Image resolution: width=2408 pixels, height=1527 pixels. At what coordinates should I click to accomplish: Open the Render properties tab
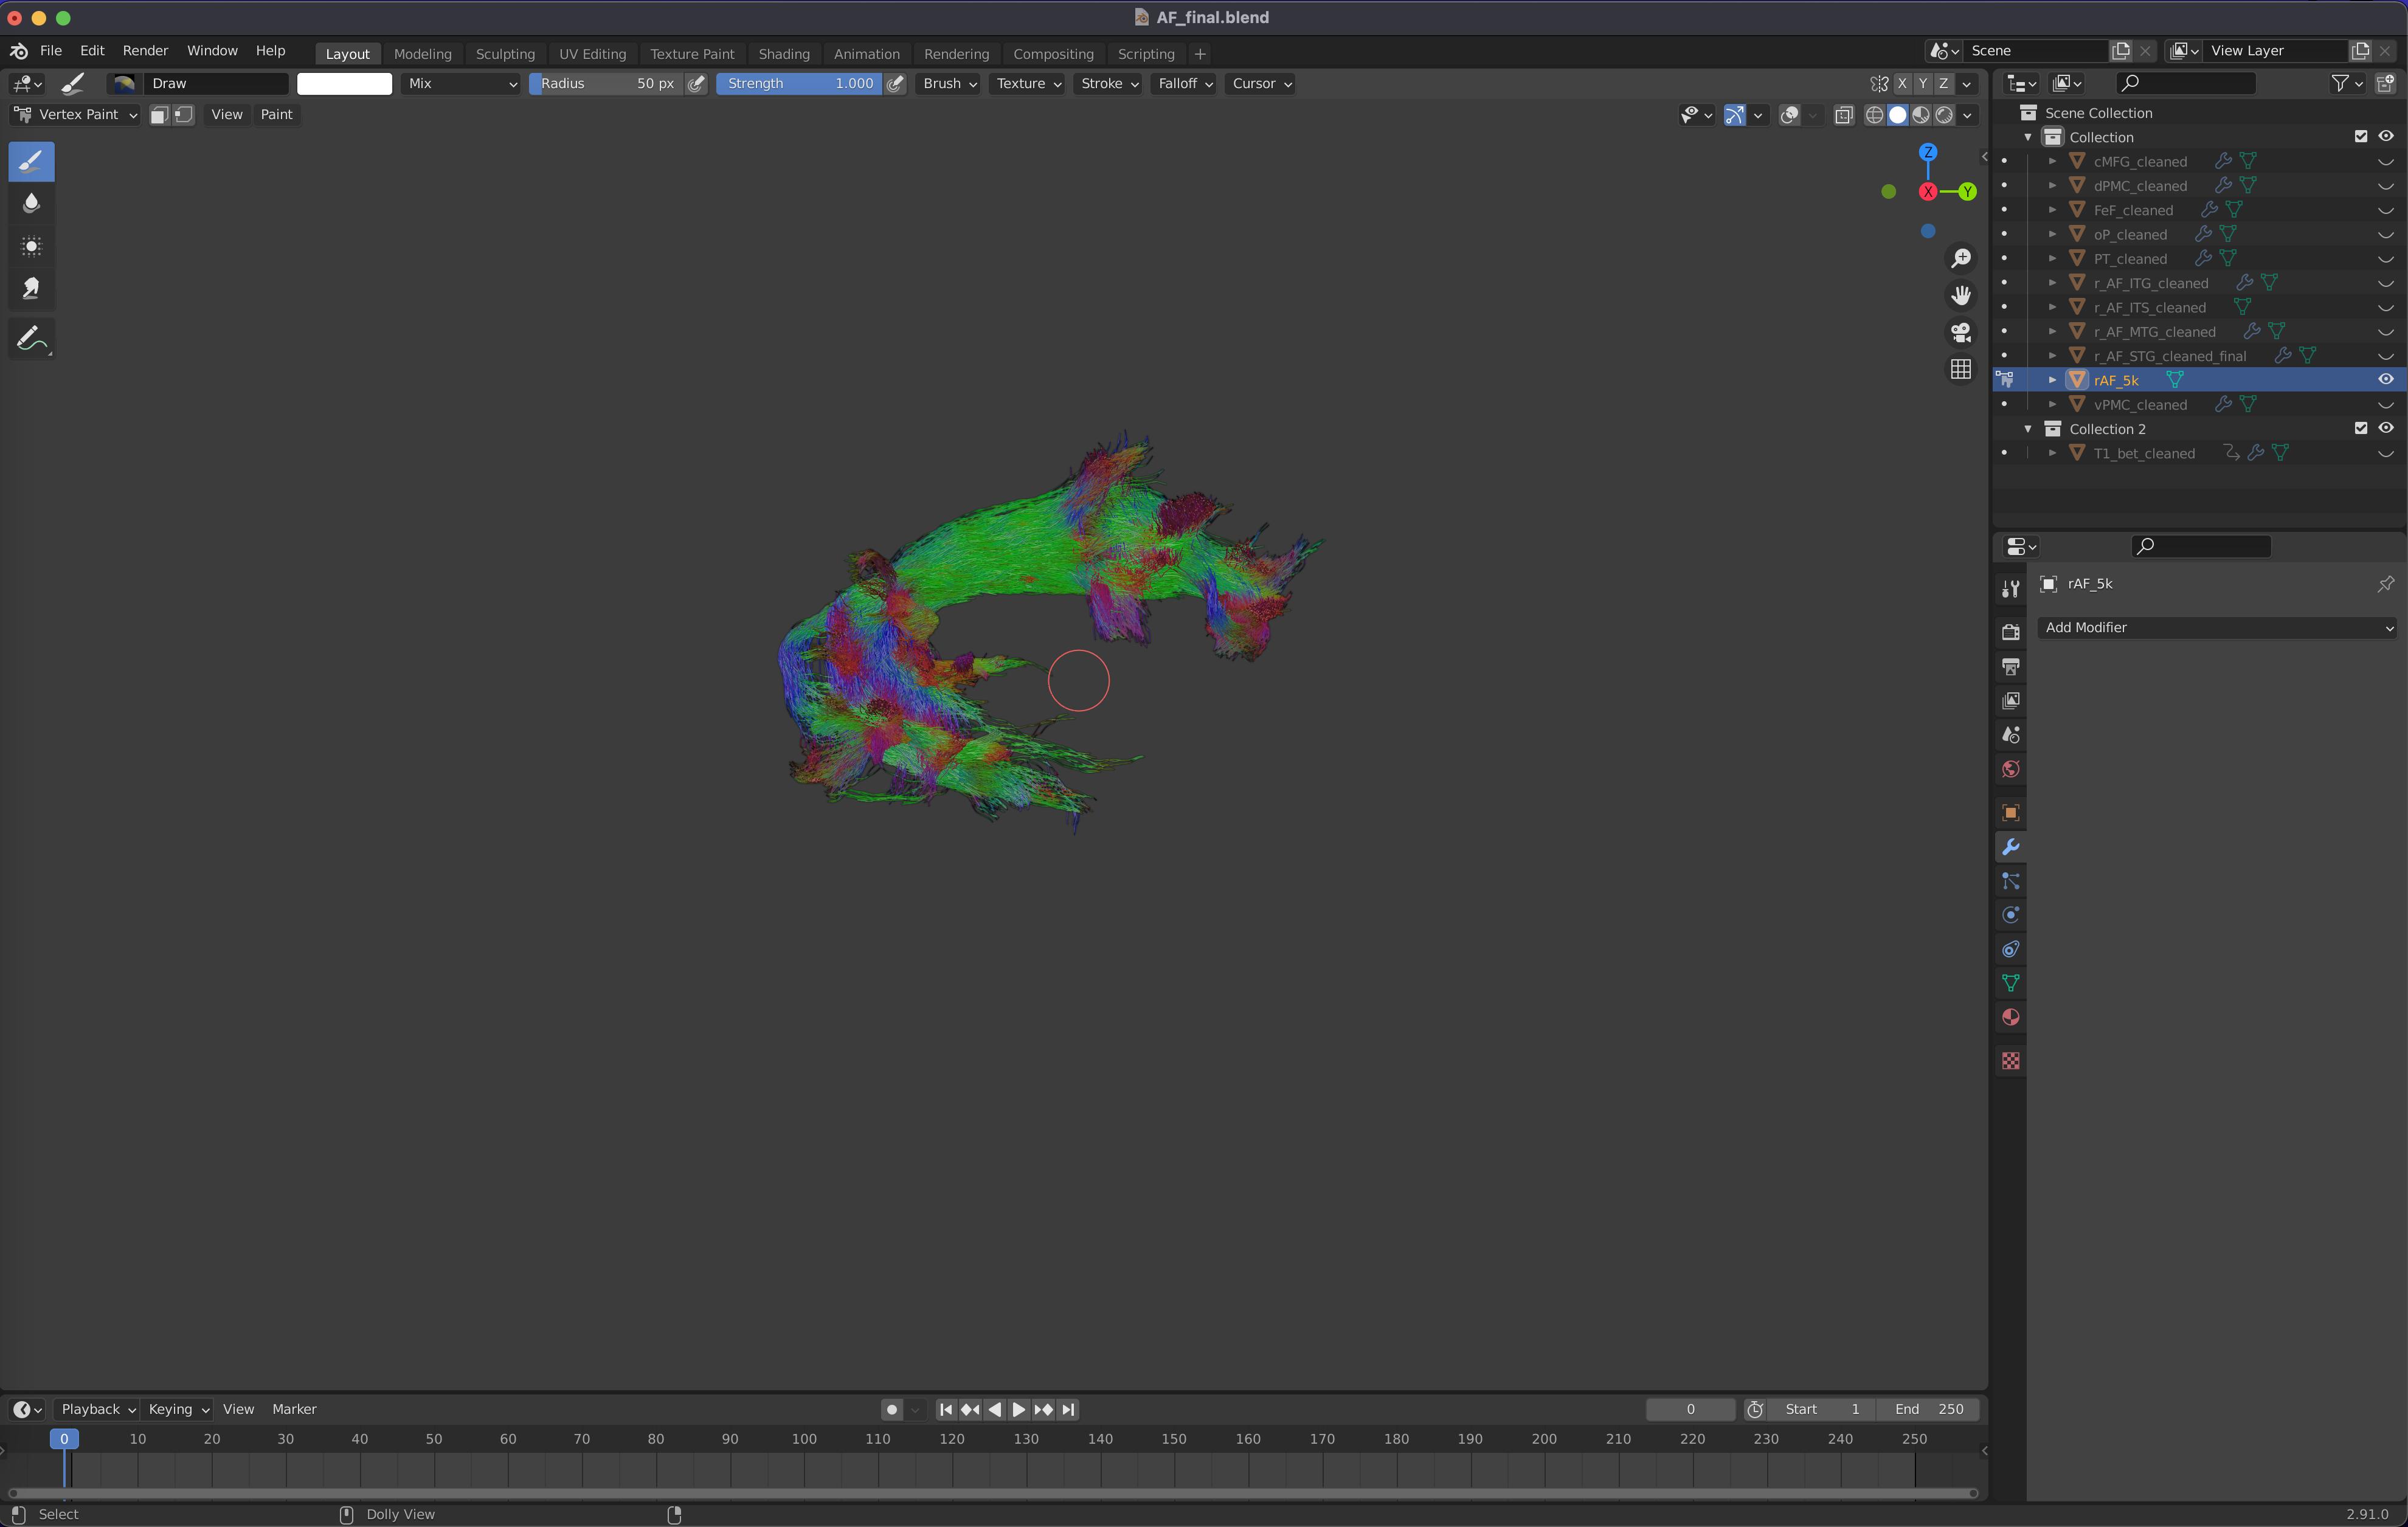[2010, 632]
